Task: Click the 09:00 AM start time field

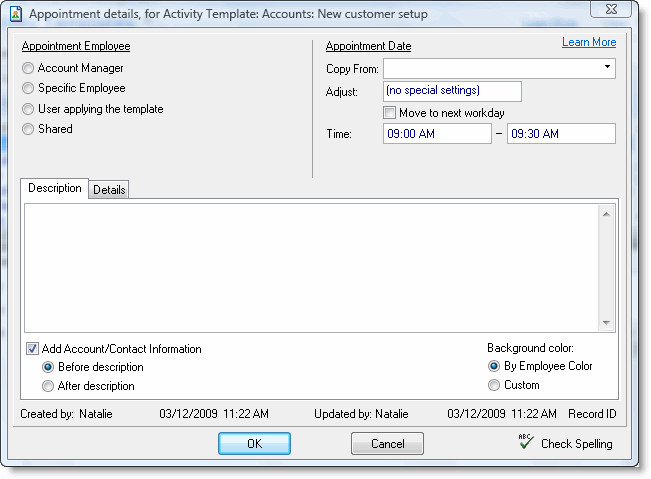Action: coord(436,134)
